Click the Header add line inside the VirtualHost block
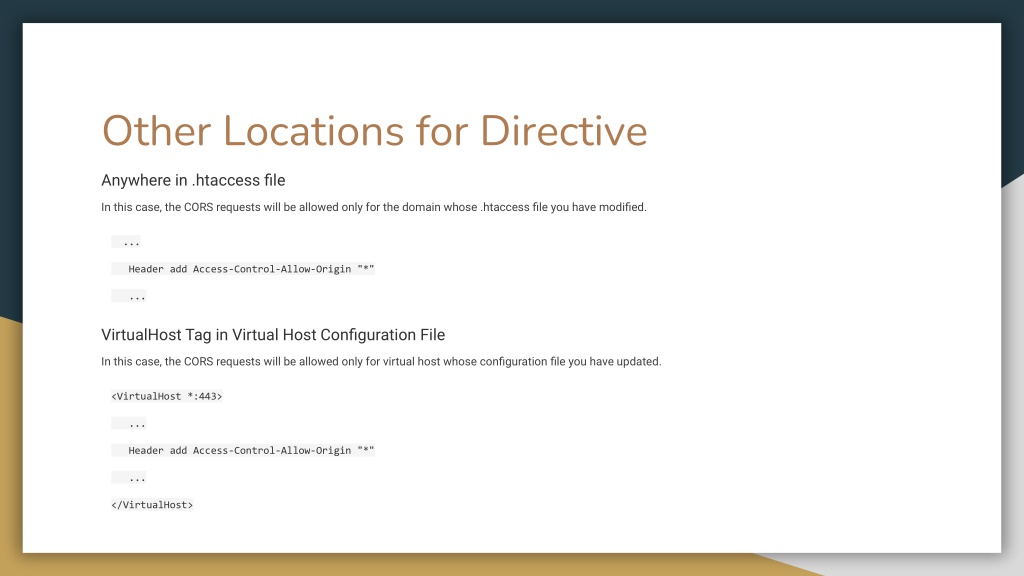Viewport: 1024px width, 576px height. coord(243,451)
